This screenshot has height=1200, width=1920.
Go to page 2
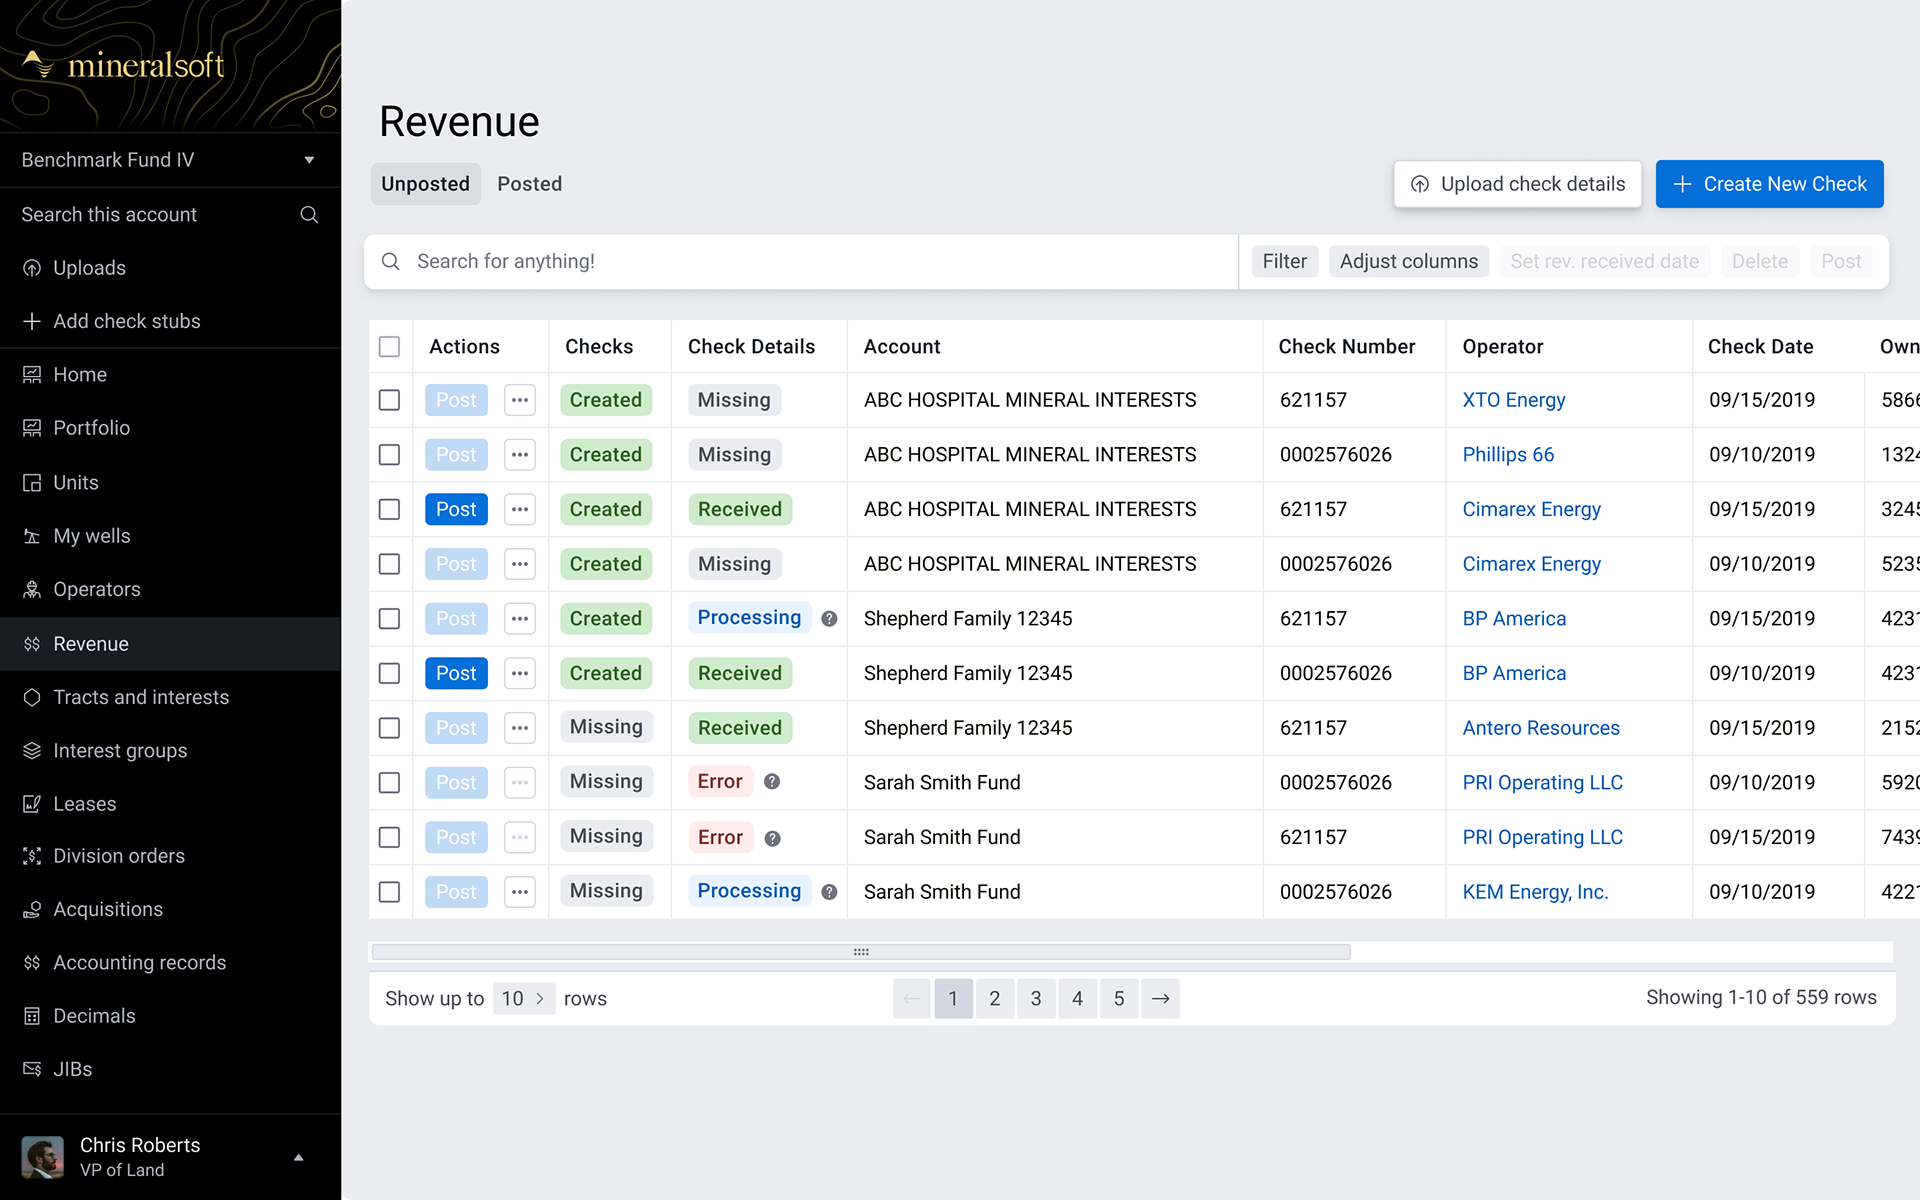point(995,999)
